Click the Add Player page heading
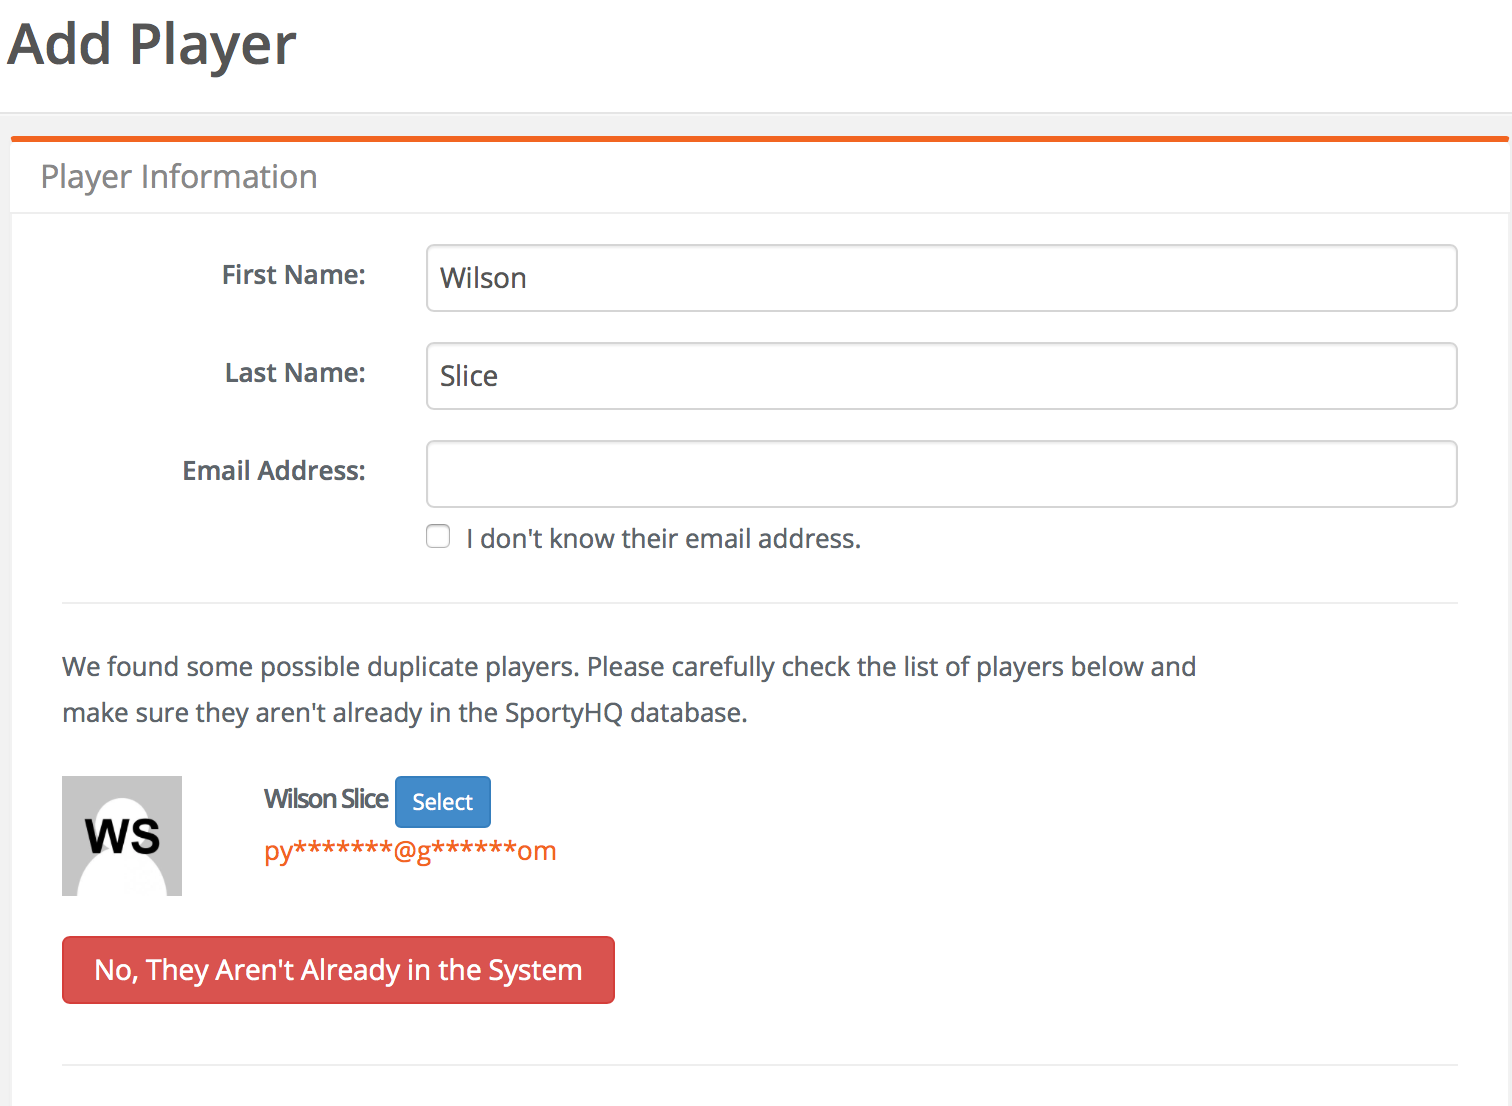Image resolution: width=1512 pixels, height=1106 pixels. 152,45
